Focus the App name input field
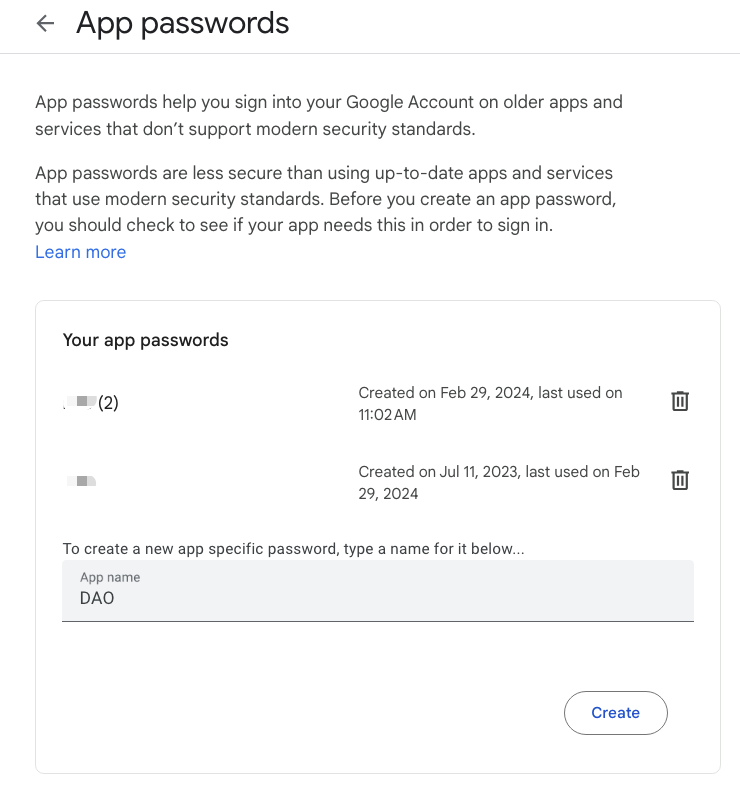740x795 pixels. 378,591
